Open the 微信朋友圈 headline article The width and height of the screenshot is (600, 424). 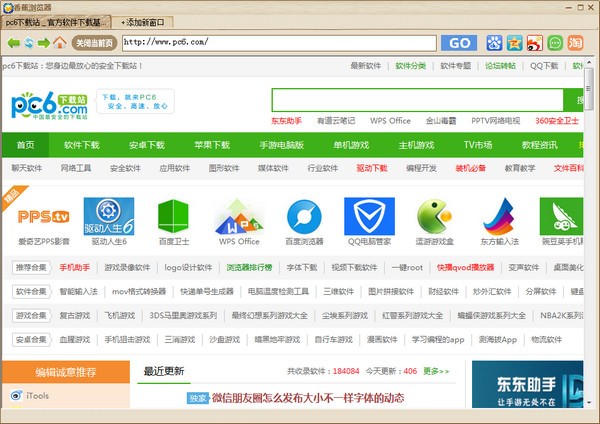[308, 398]
